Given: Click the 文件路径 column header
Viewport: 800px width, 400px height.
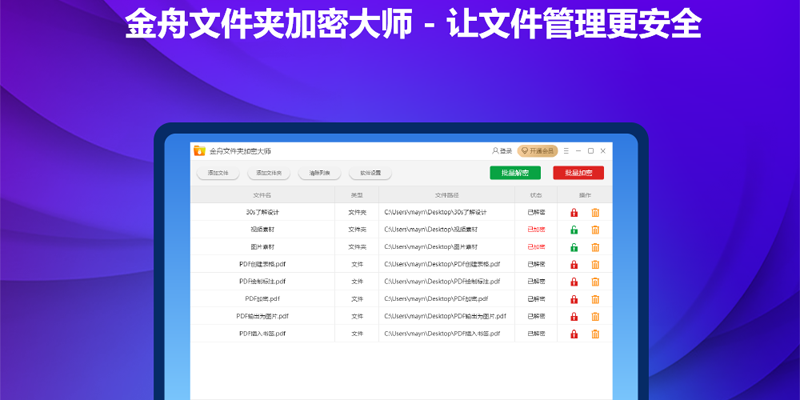Looking at the screenshot, I should pos(447,195).
